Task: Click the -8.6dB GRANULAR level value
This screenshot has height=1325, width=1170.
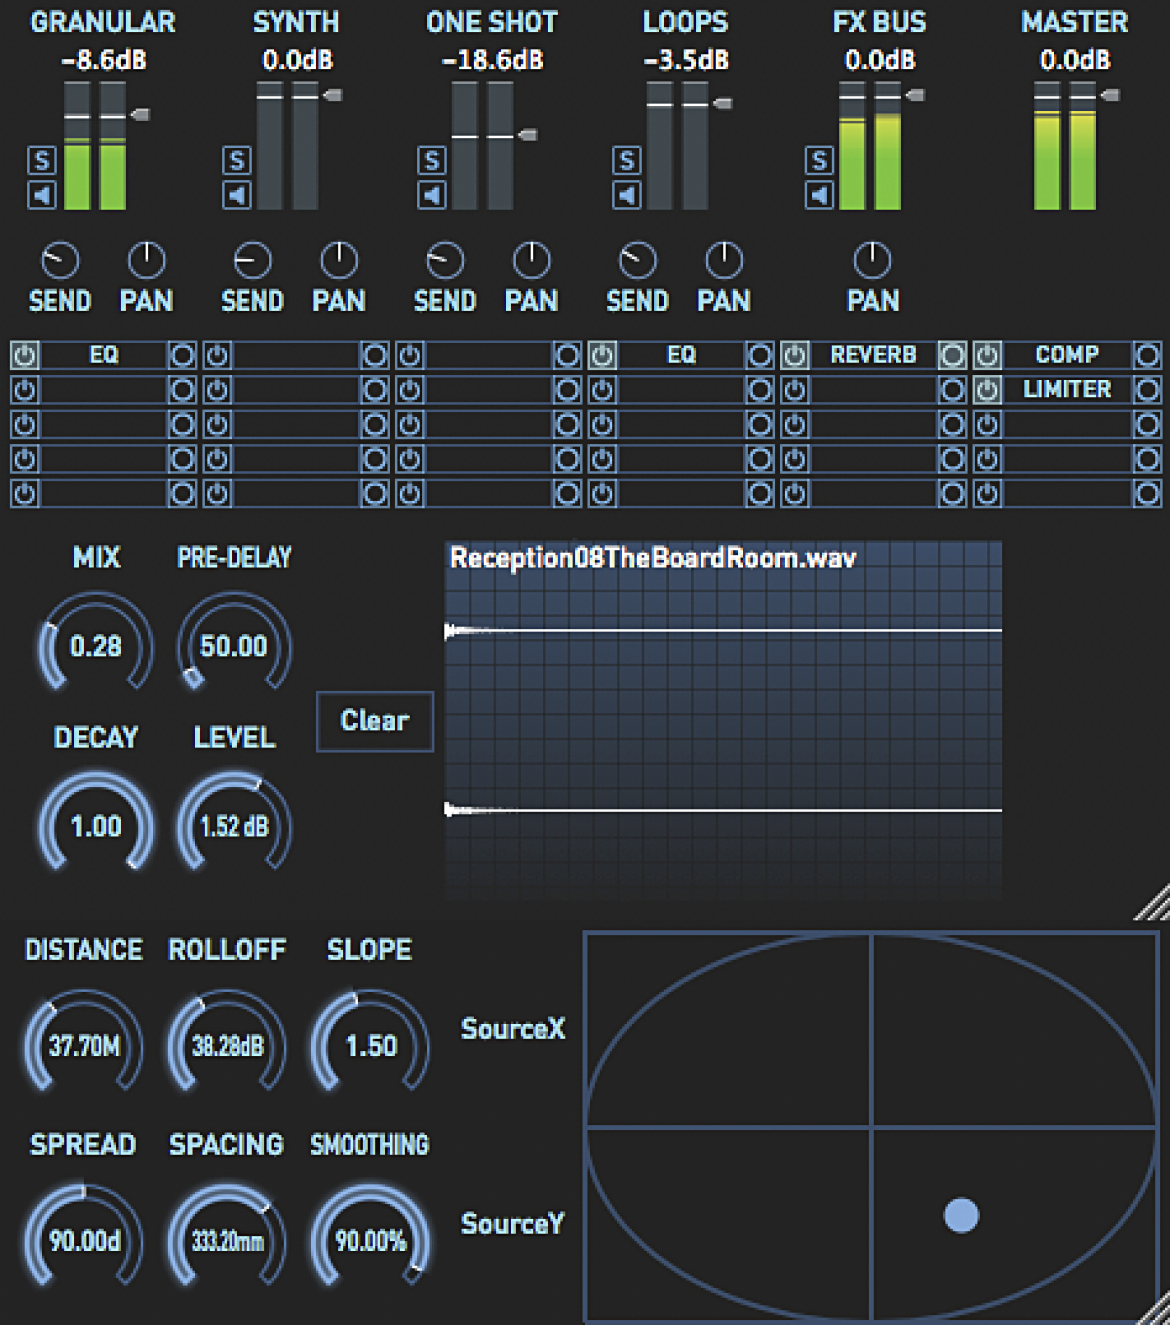Action: [104, 60]
